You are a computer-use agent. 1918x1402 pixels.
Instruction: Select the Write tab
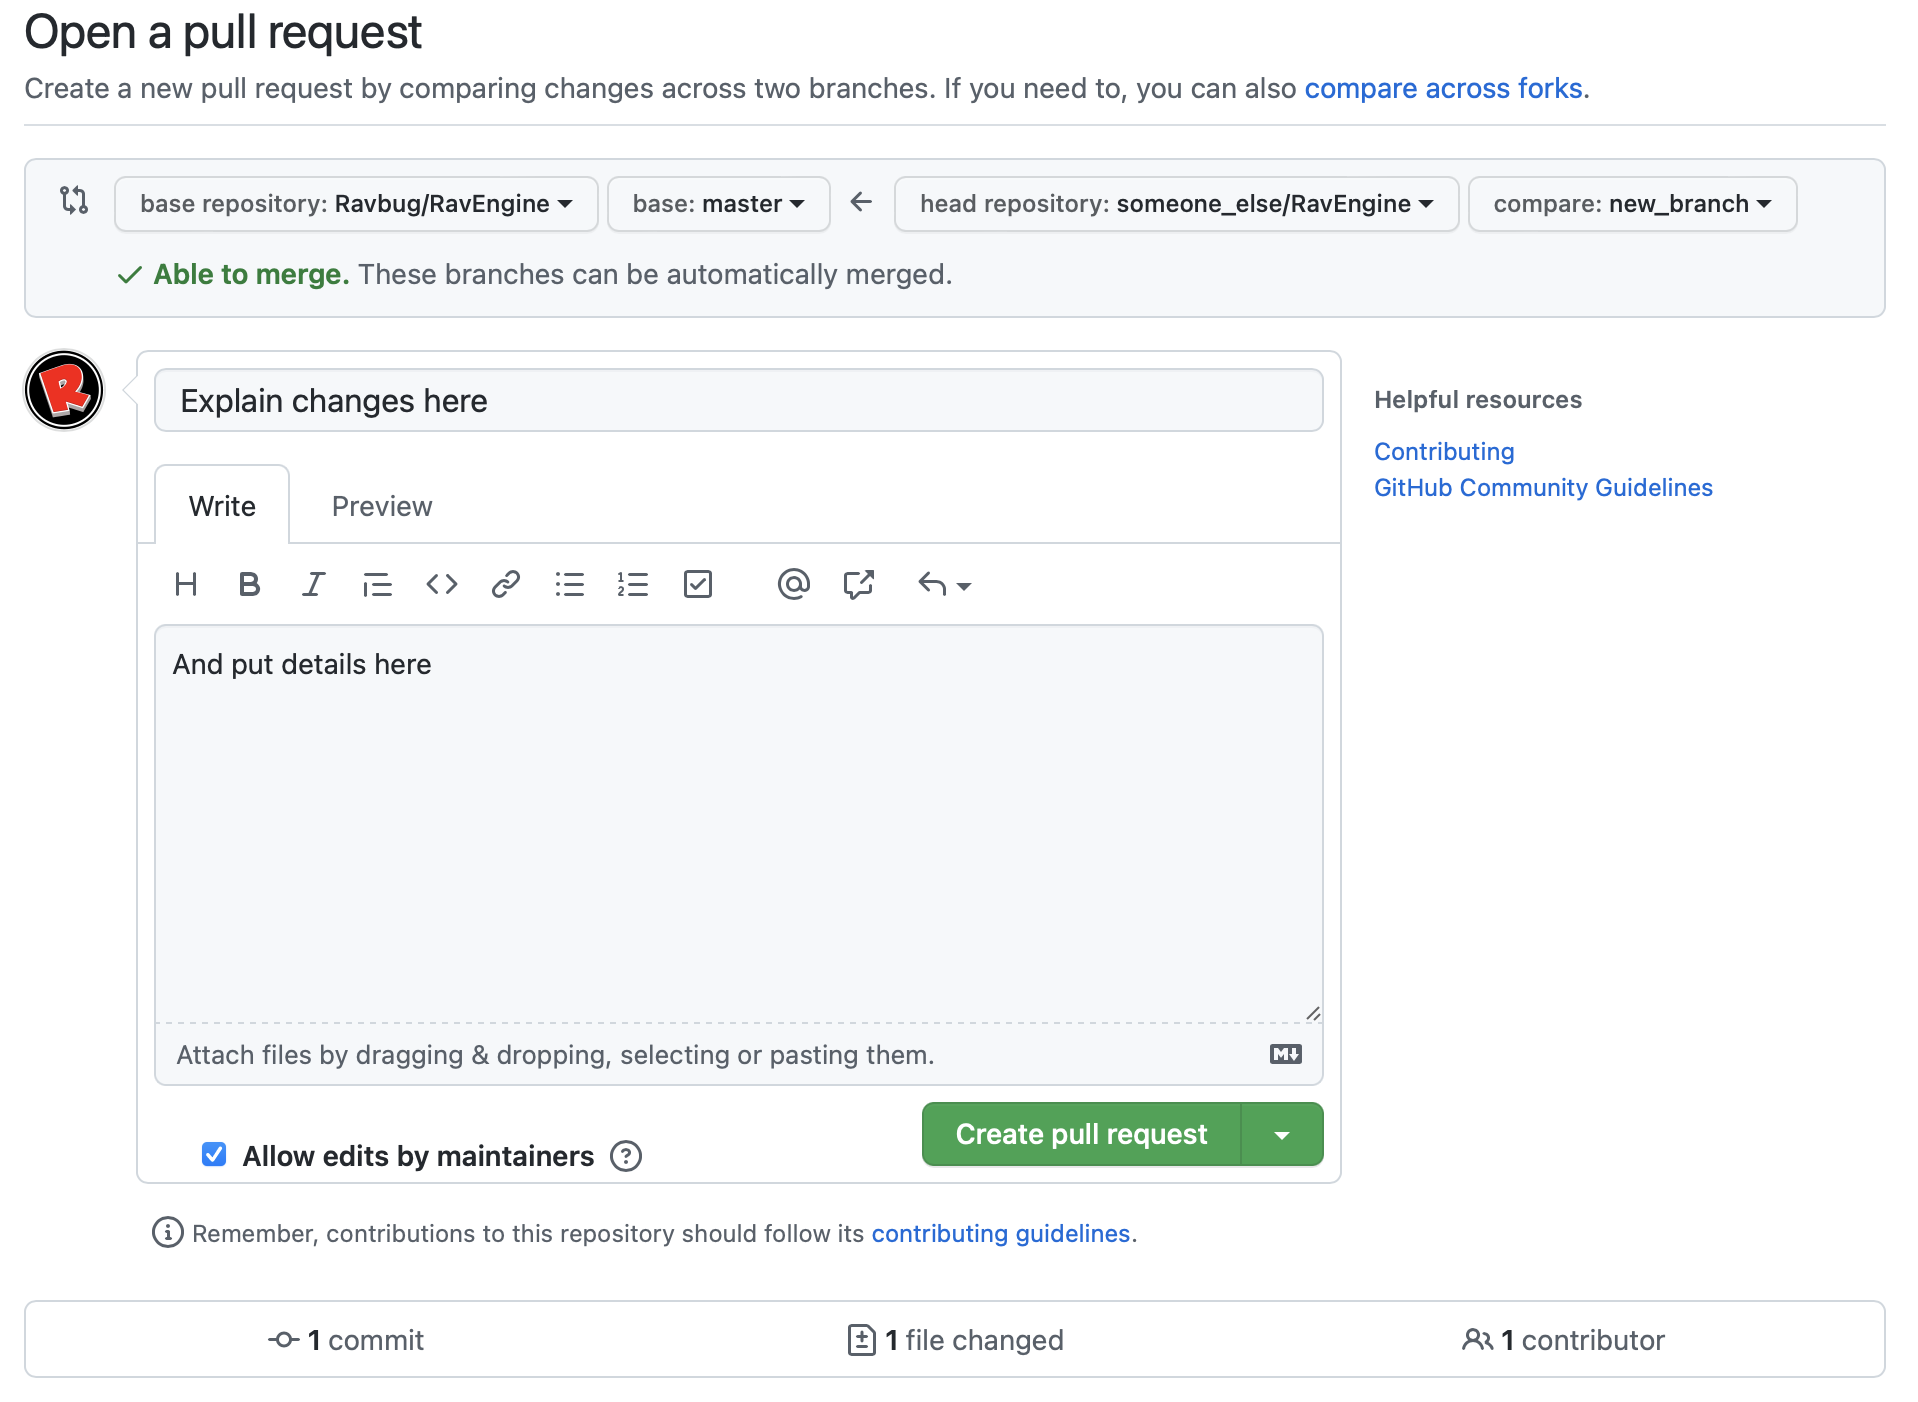pos(222,506)
